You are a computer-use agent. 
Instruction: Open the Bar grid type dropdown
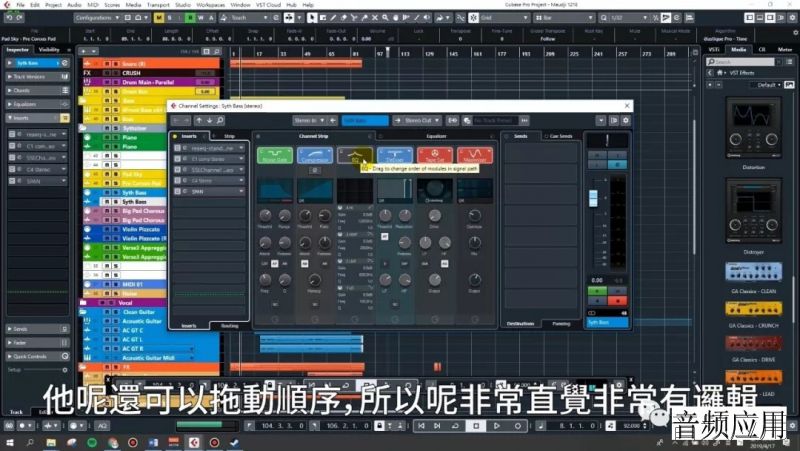click(564, 18)
